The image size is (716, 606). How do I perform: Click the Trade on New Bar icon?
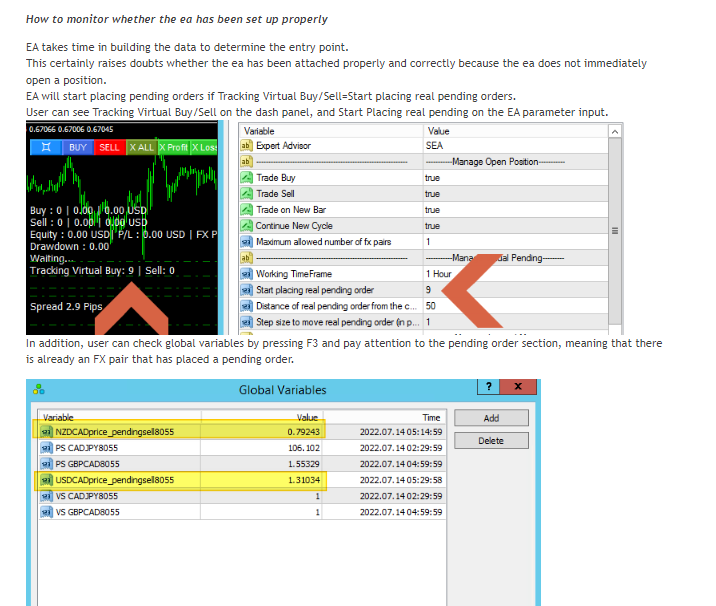246,210
